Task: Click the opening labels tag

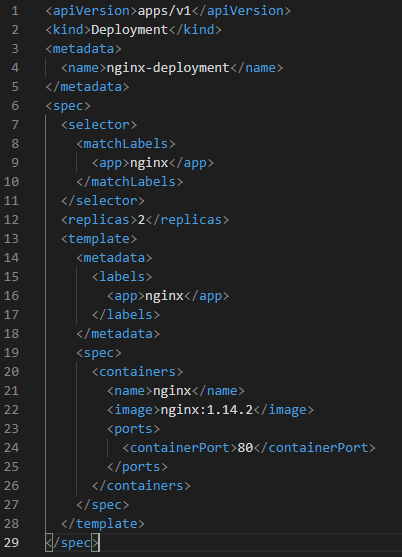Action: (122, 277)
